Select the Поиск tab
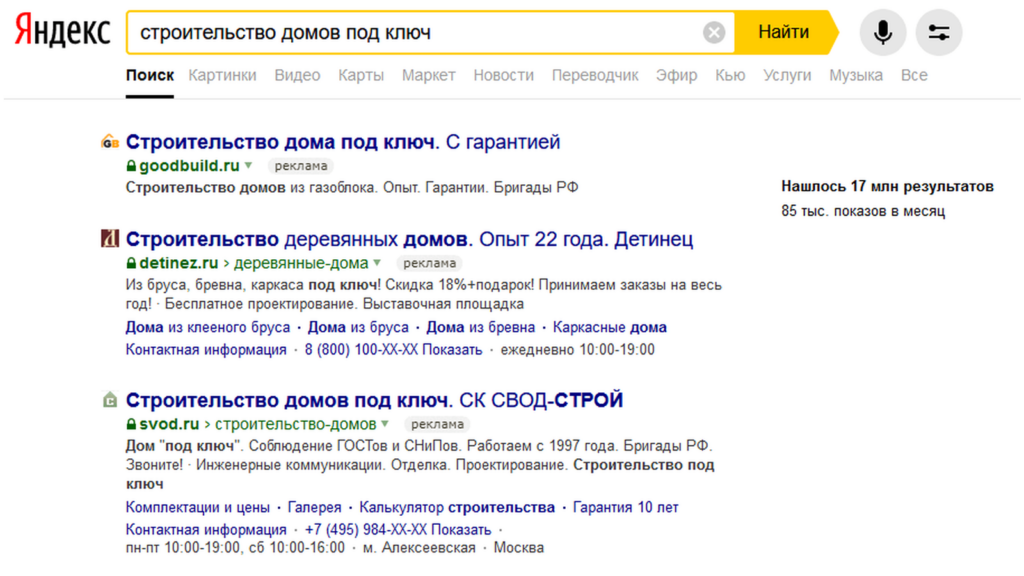 150,76
